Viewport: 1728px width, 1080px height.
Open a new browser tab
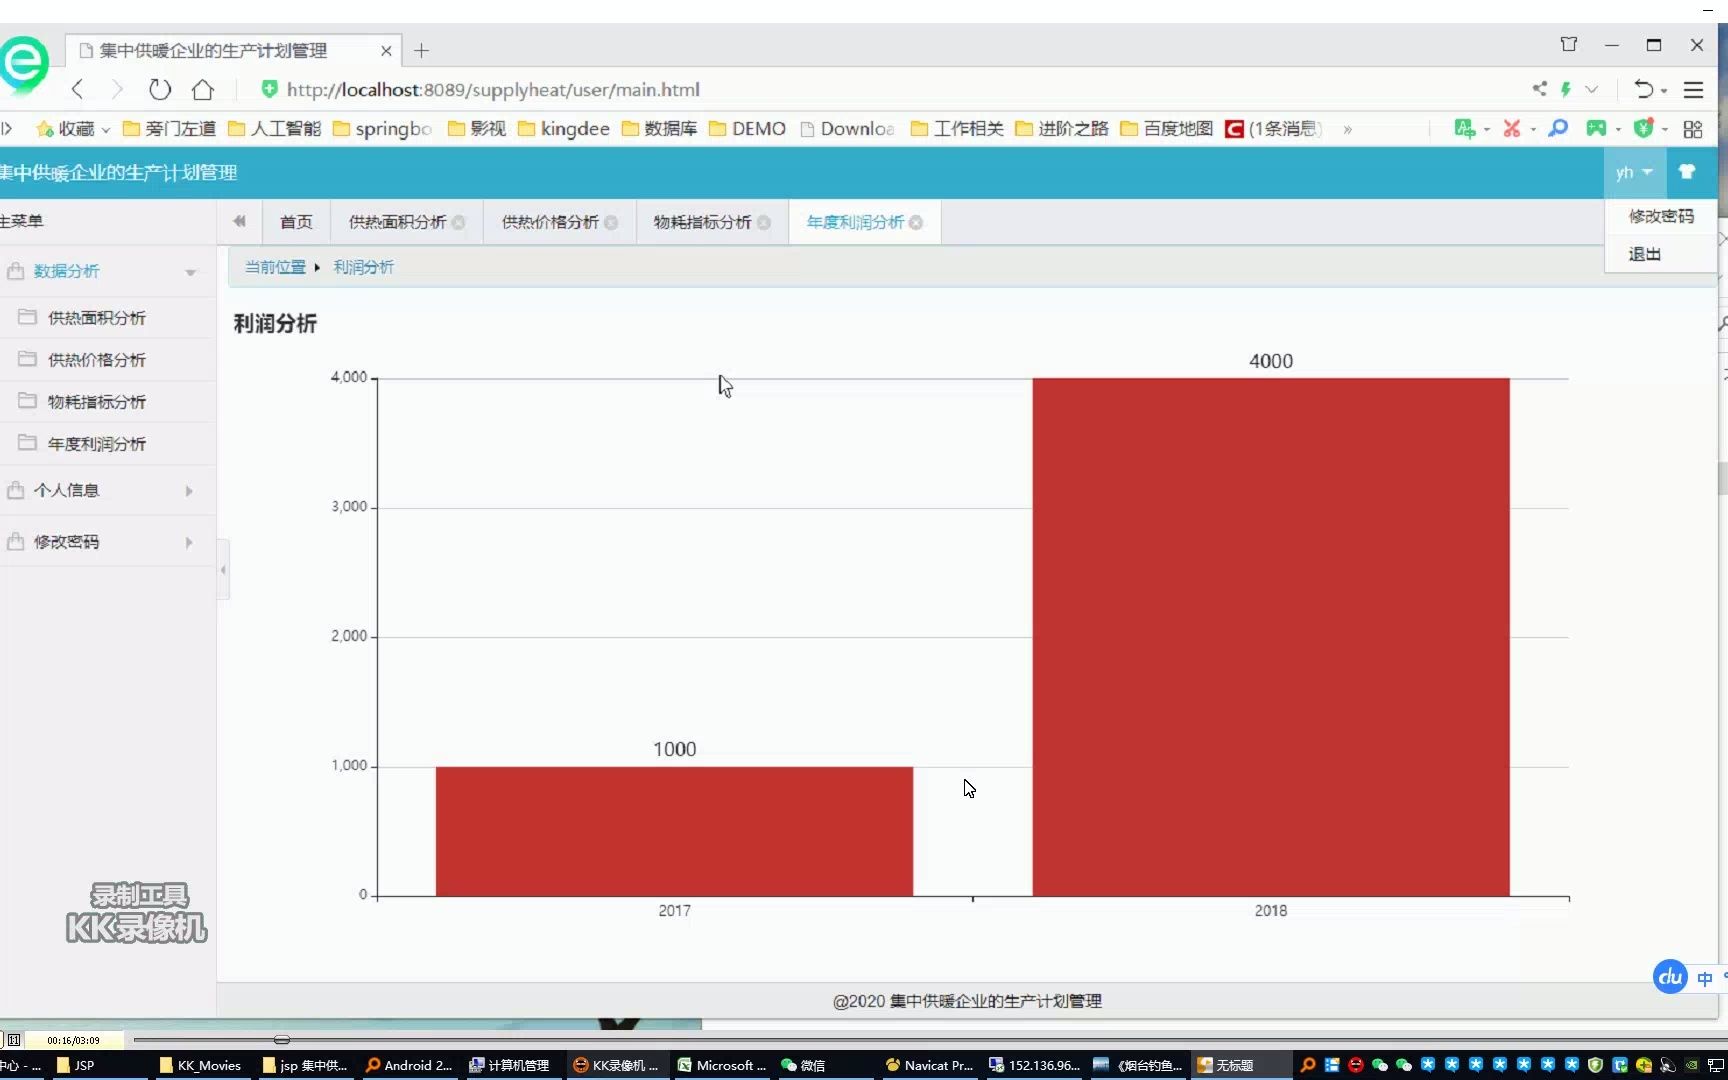(422, 50)
